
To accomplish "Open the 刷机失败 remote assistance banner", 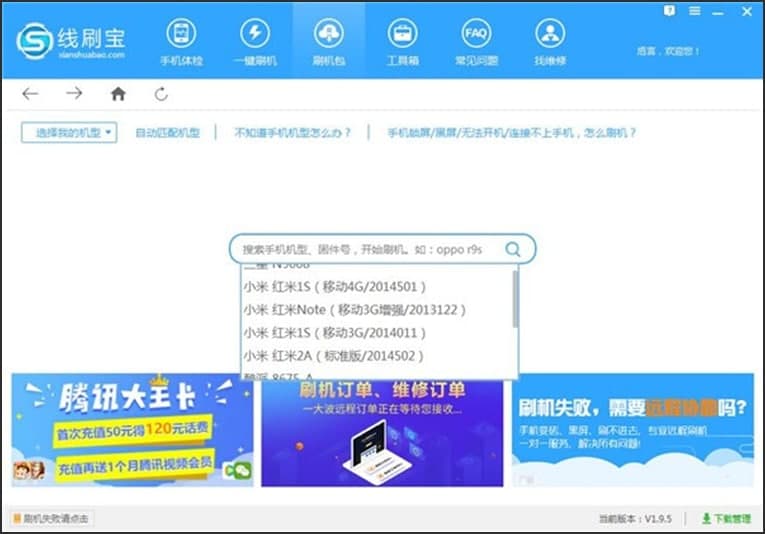I will click(x=633, y=430).
